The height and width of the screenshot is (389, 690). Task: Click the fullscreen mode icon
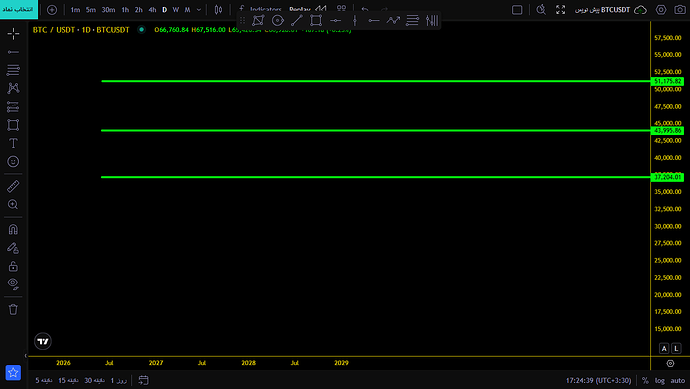(x=560, y=10)
